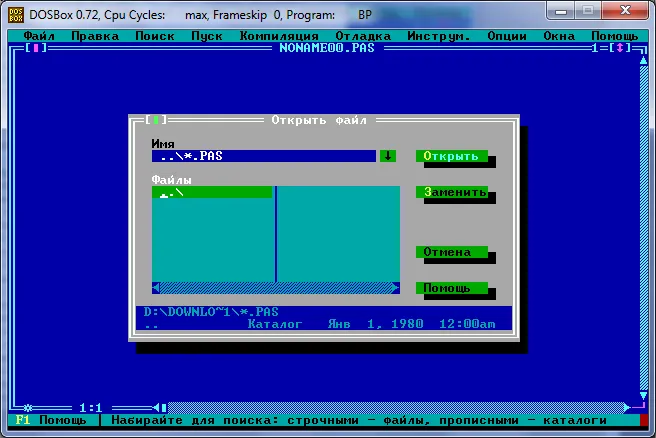Image resolution: width=656 pixels, height=438 pixels.
Task: Click the resize corner of editor window
Action: (639, 407)
